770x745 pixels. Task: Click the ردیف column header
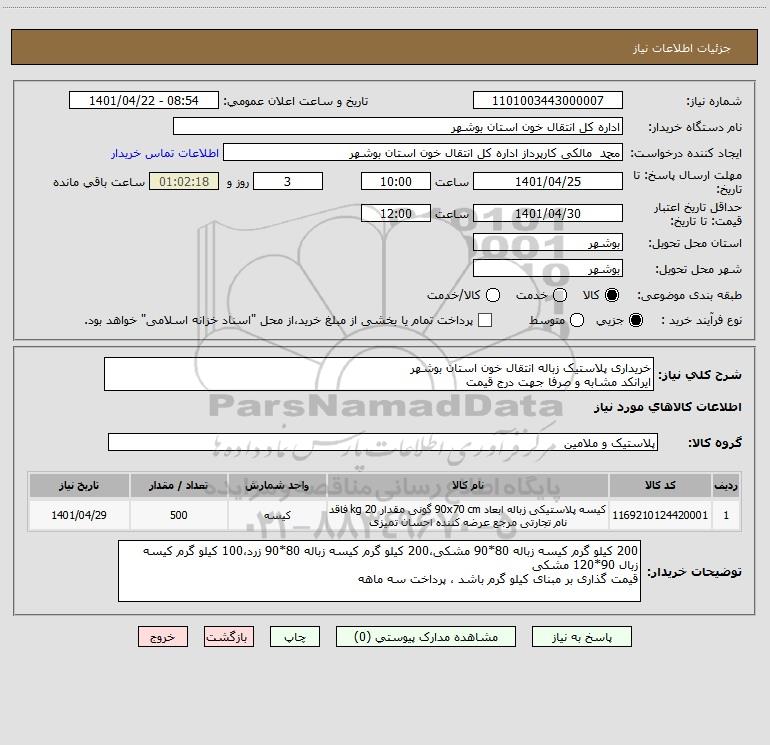[726, 485]
